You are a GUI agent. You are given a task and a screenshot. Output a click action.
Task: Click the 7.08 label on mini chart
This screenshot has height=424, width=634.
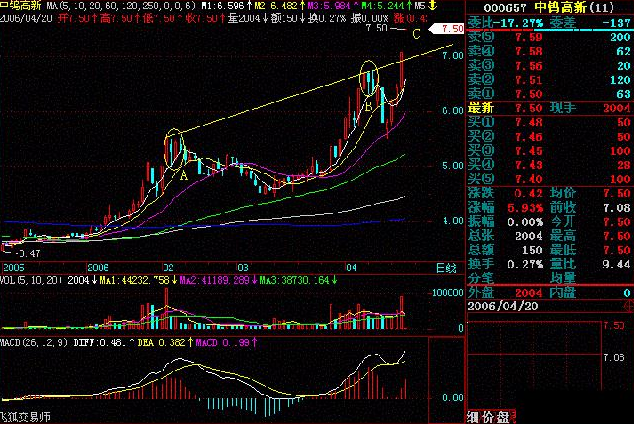[614, 358]
